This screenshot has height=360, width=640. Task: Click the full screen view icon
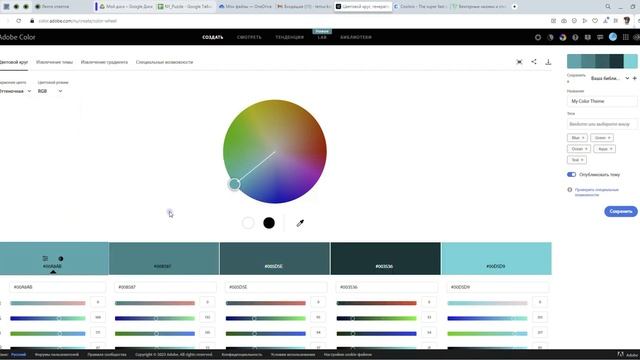click(x=519, y=62)
